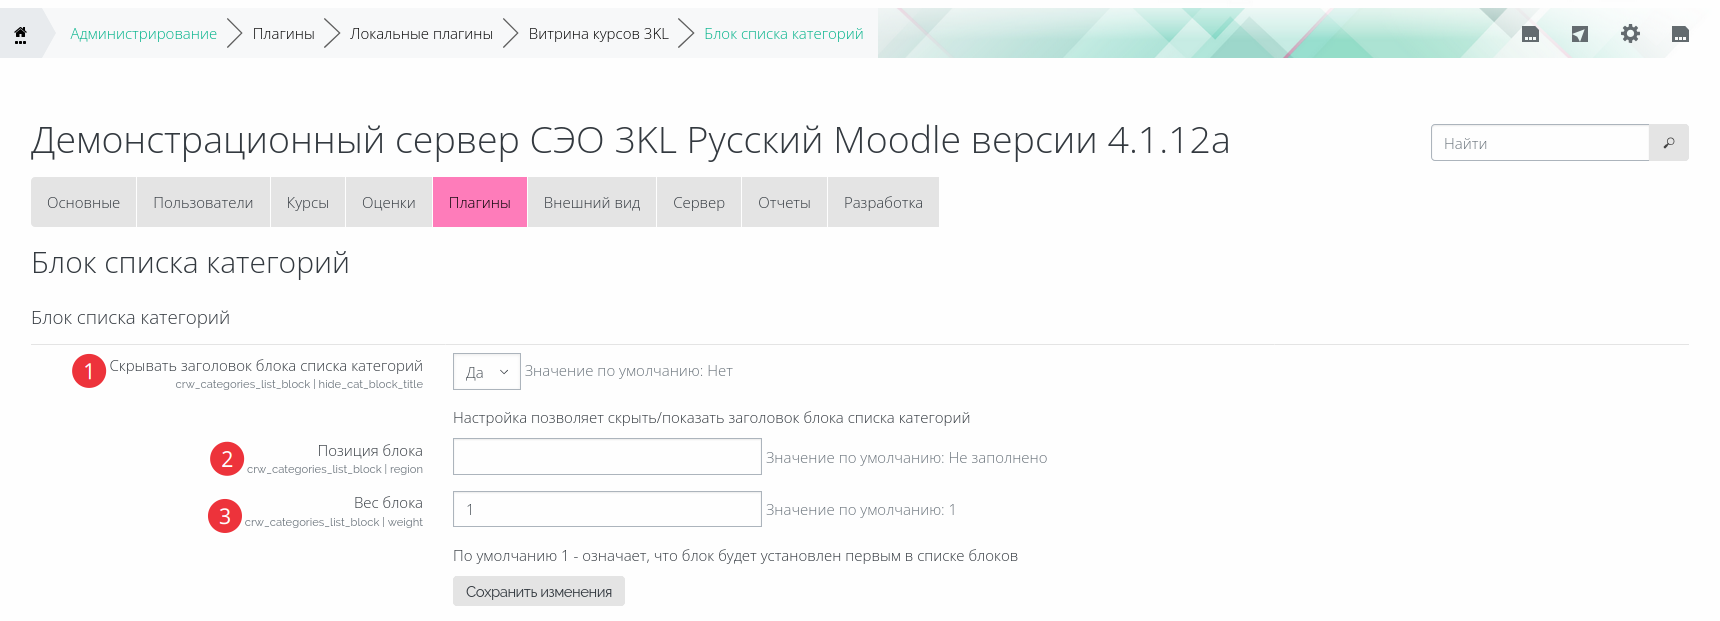Open the Сервер tab
This screenshot has height=621, width=1720.
[699, 202]
